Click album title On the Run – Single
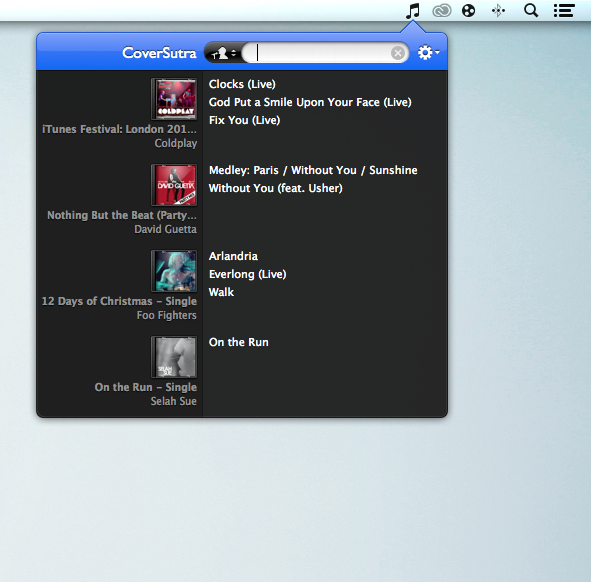The width and height of the screenshot is (591, 582). [146, 387]
